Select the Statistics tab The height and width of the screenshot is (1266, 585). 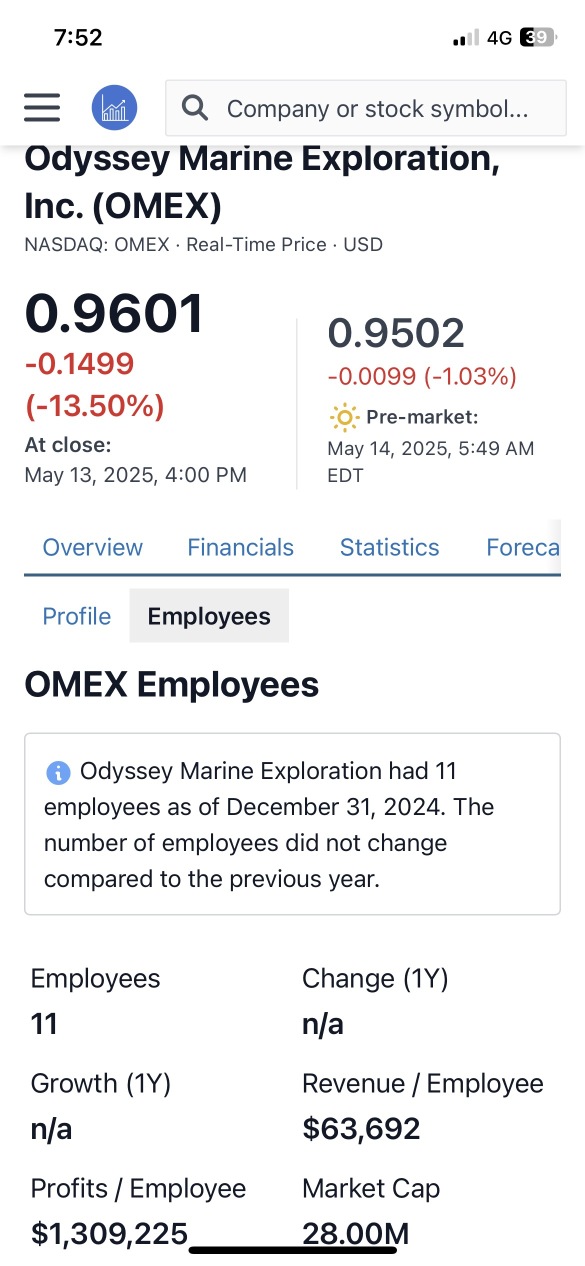[x=389, y=547]
